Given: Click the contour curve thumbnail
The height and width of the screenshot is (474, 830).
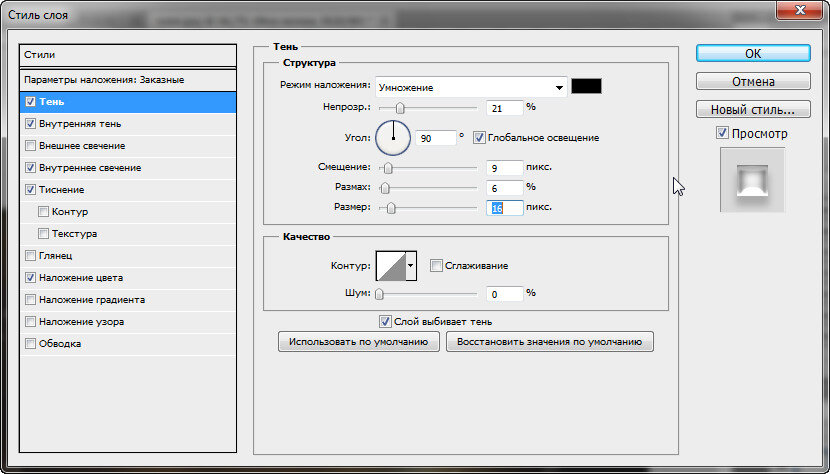Looking at the screenshot, I should (391, 266).
